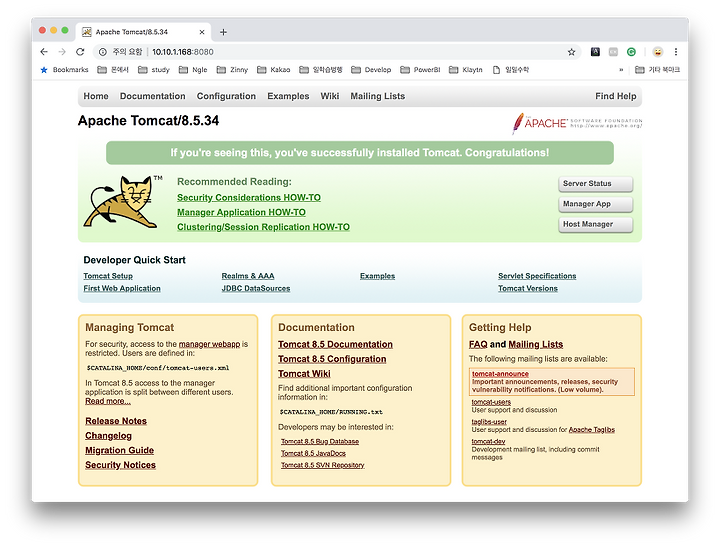Screen dimensions: 720x547
Task: Open the JDBC DataSources link
Action: point(256,288)
